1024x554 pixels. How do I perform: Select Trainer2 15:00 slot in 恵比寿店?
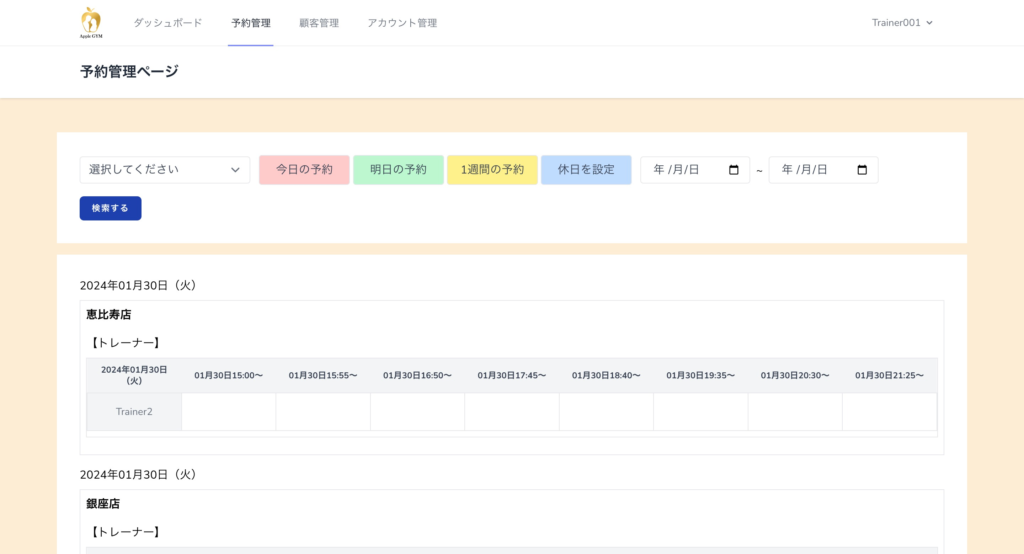pos(228,412)
